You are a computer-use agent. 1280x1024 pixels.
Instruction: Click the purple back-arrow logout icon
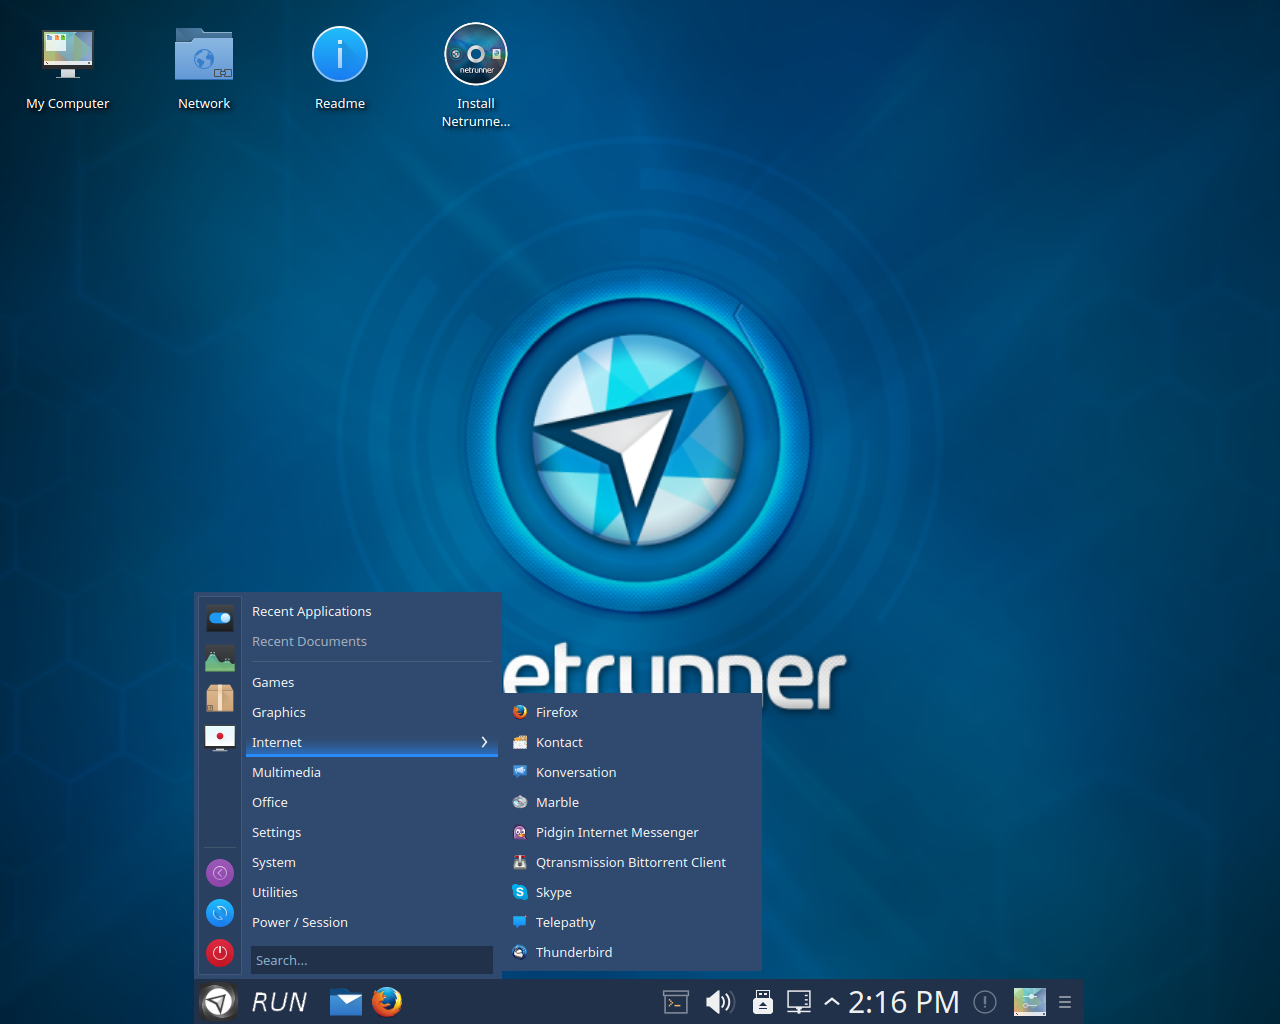point(220,873)
